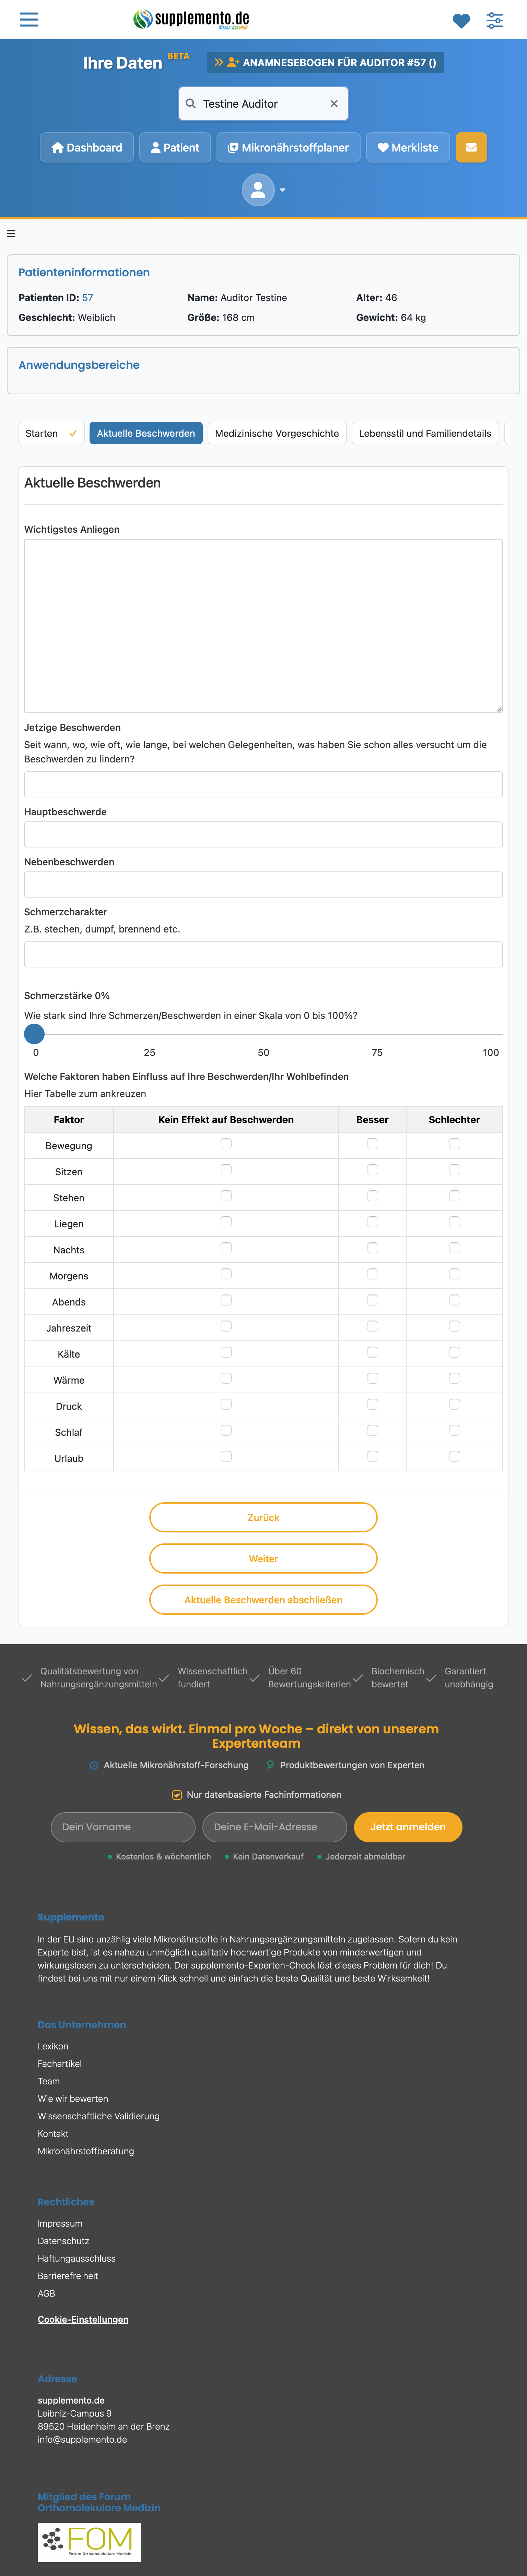The image size is (527, 2576).
Task: Check Kälte under Kein Effekt column
Action: (226, 1352)
